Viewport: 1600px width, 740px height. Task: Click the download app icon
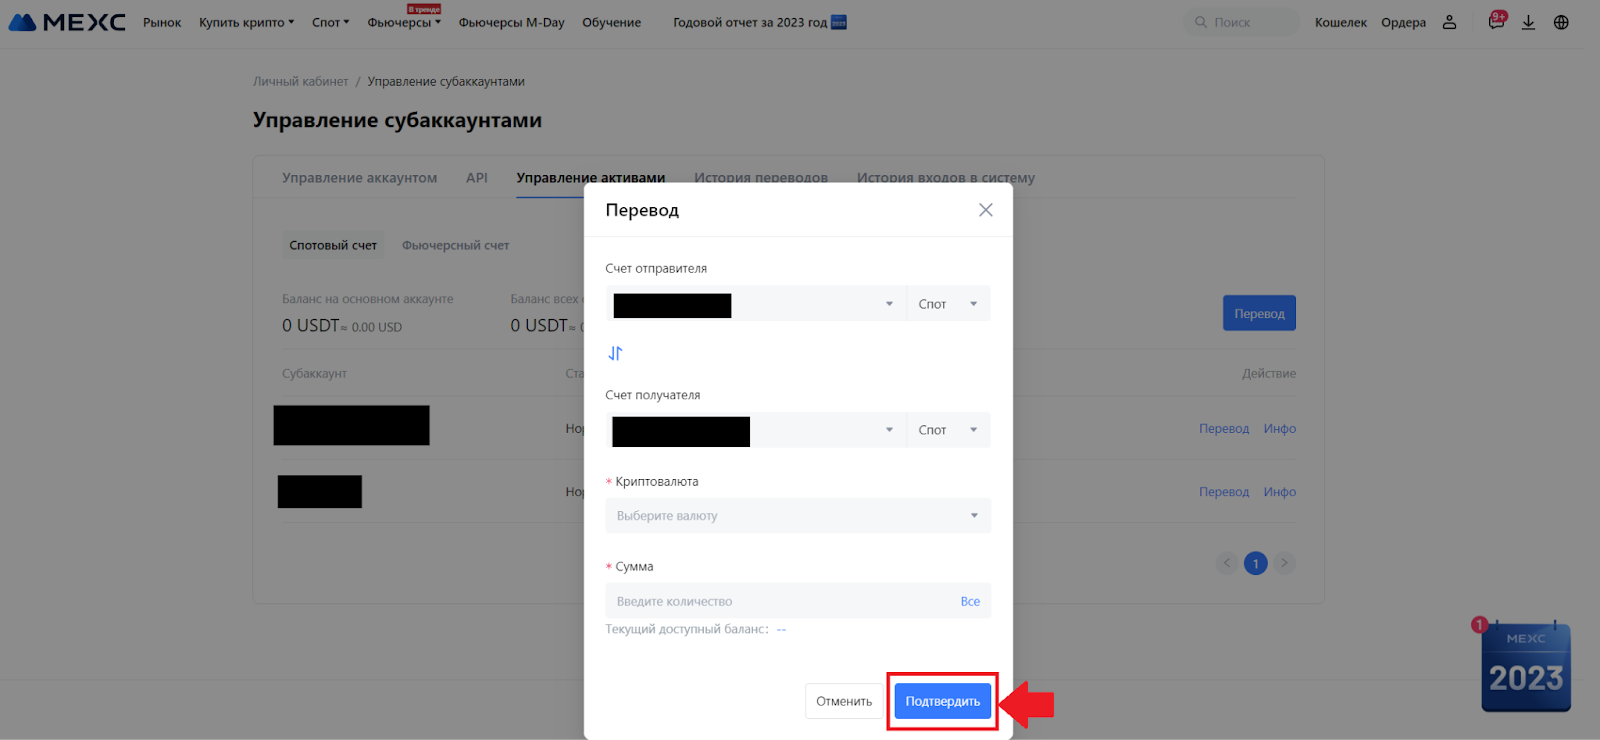tap(1528, 22)
